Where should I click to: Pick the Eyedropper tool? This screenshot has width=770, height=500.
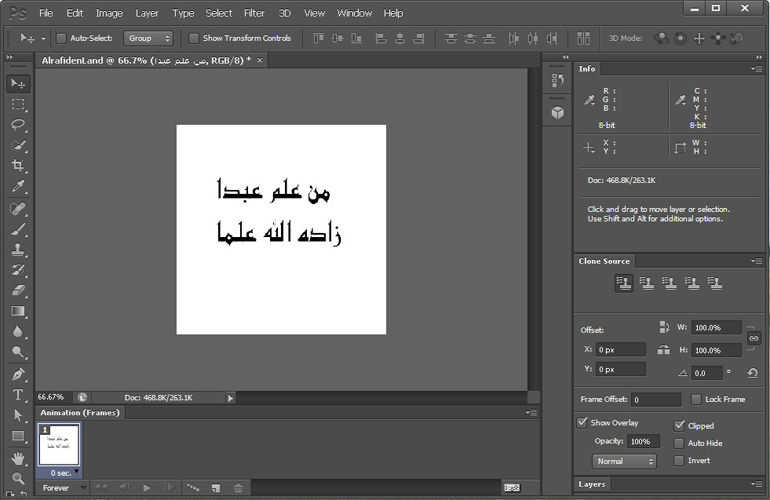pos(18,187)
